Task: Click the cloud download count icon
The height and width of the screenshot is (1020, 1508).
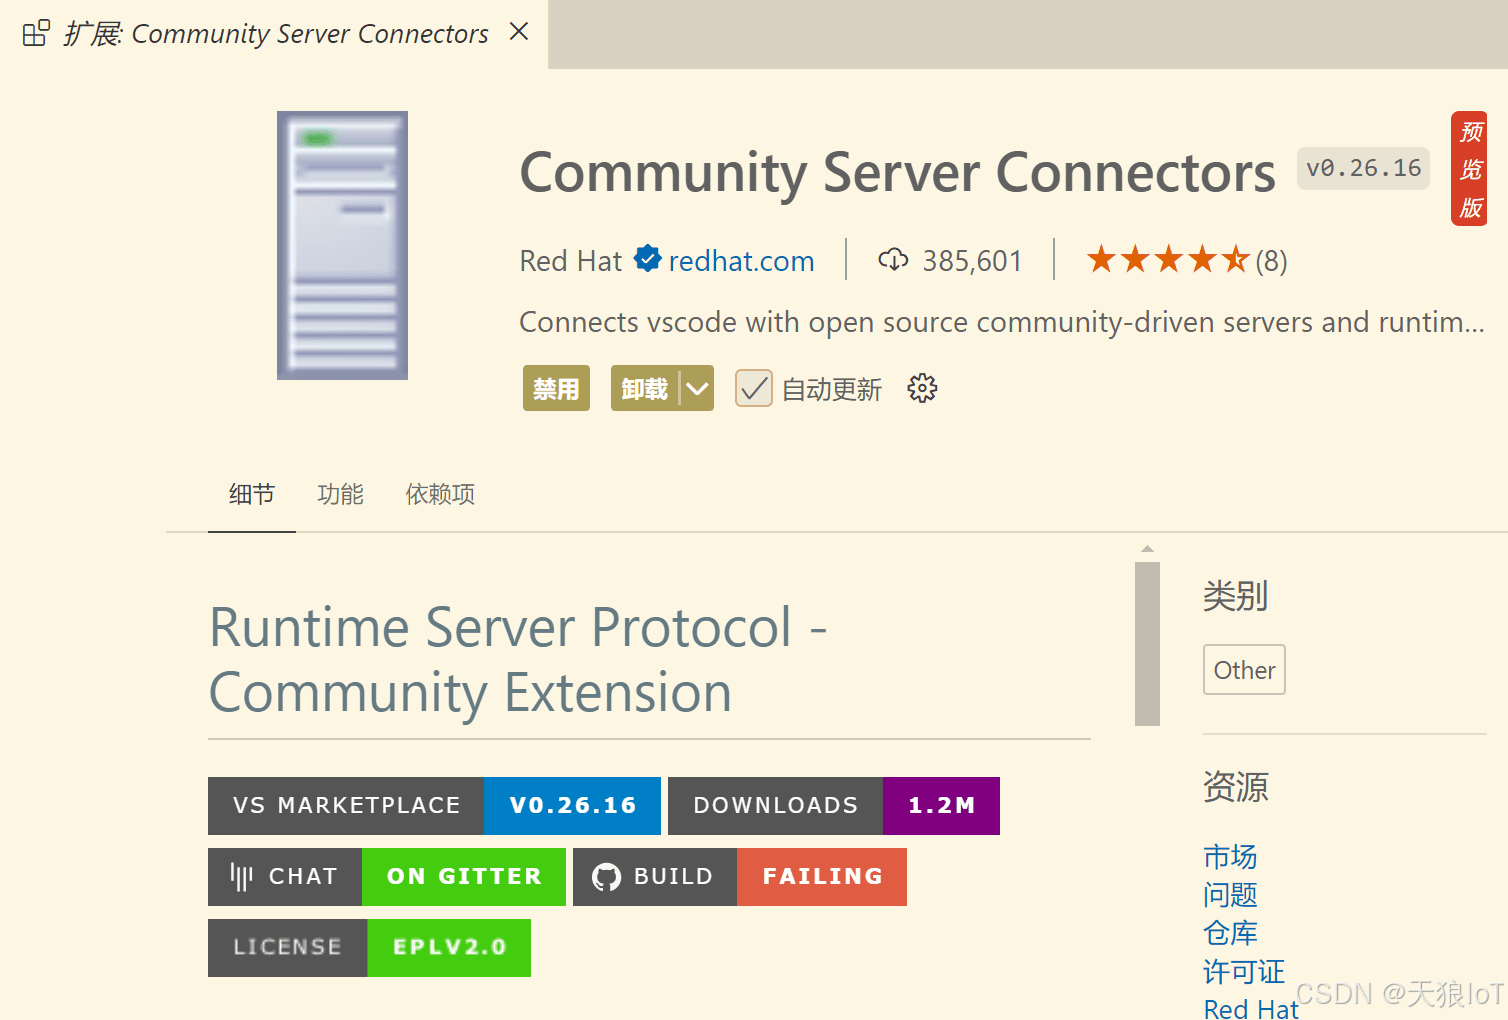Action: (x=893, y=260)
